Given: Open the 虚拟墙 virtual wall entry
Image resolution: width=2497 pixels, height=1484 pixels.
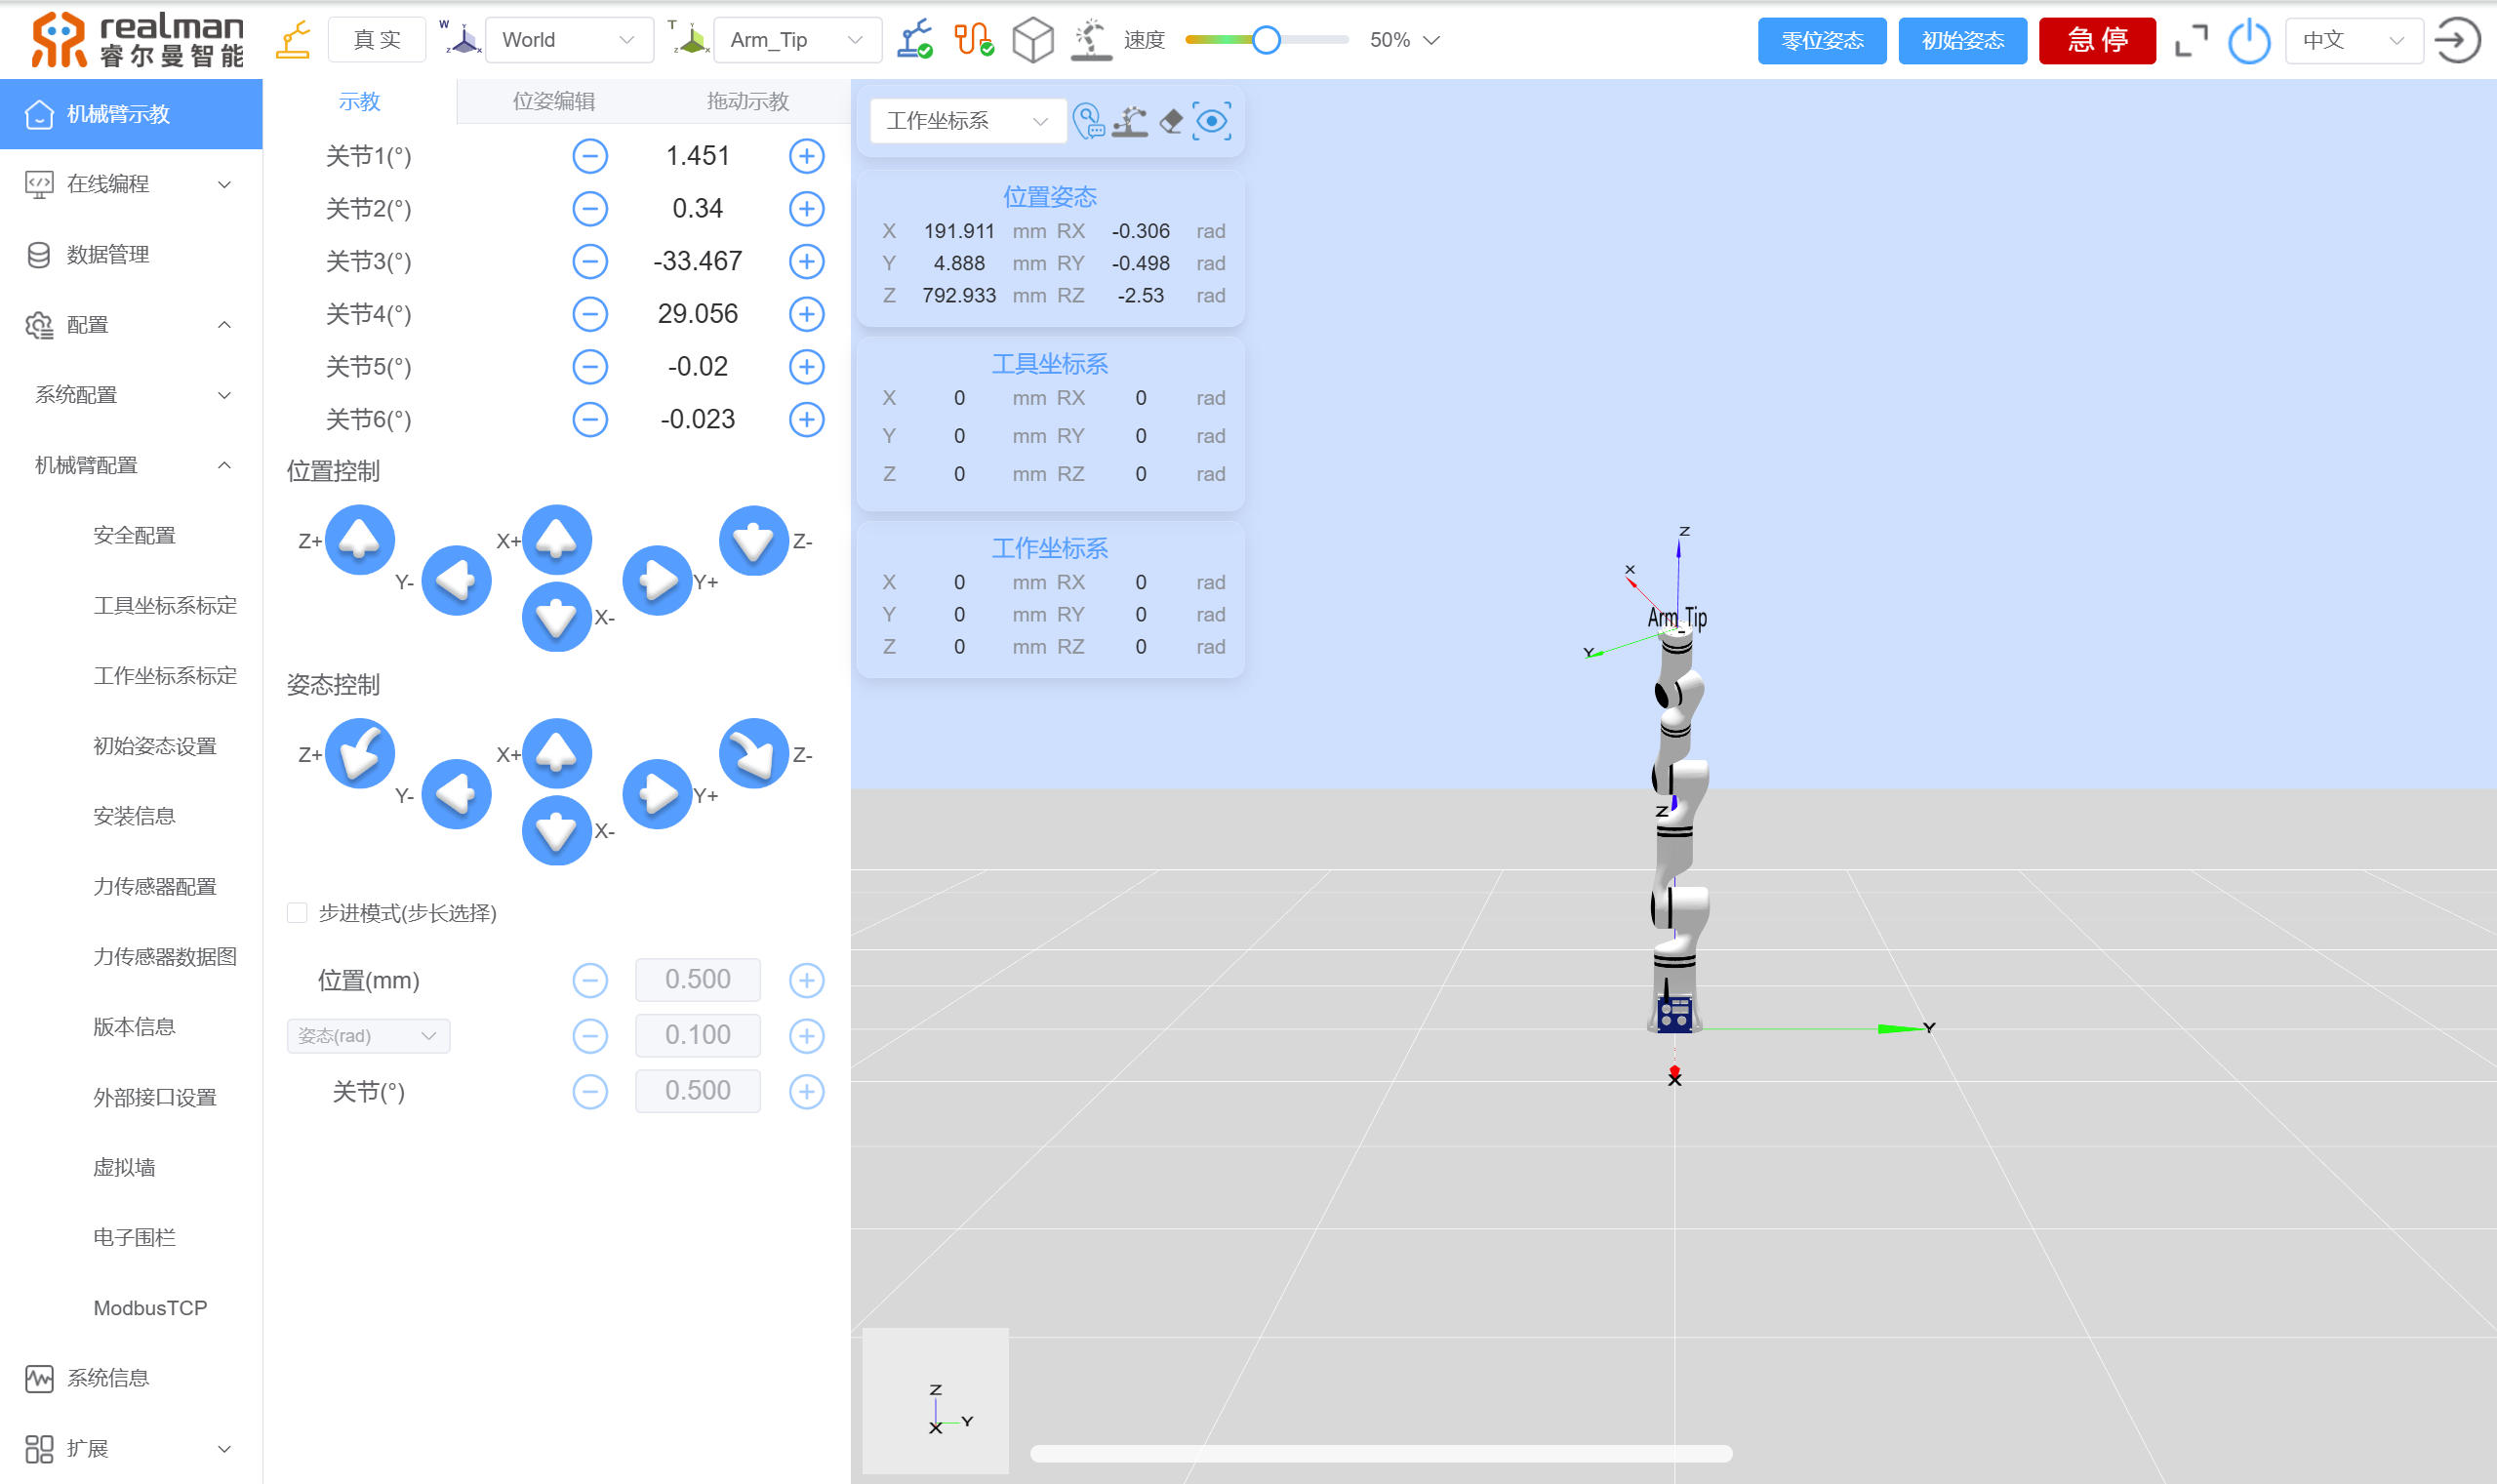Looking at the screenshot, I should pyautogui.click(x=124, y=1168).
